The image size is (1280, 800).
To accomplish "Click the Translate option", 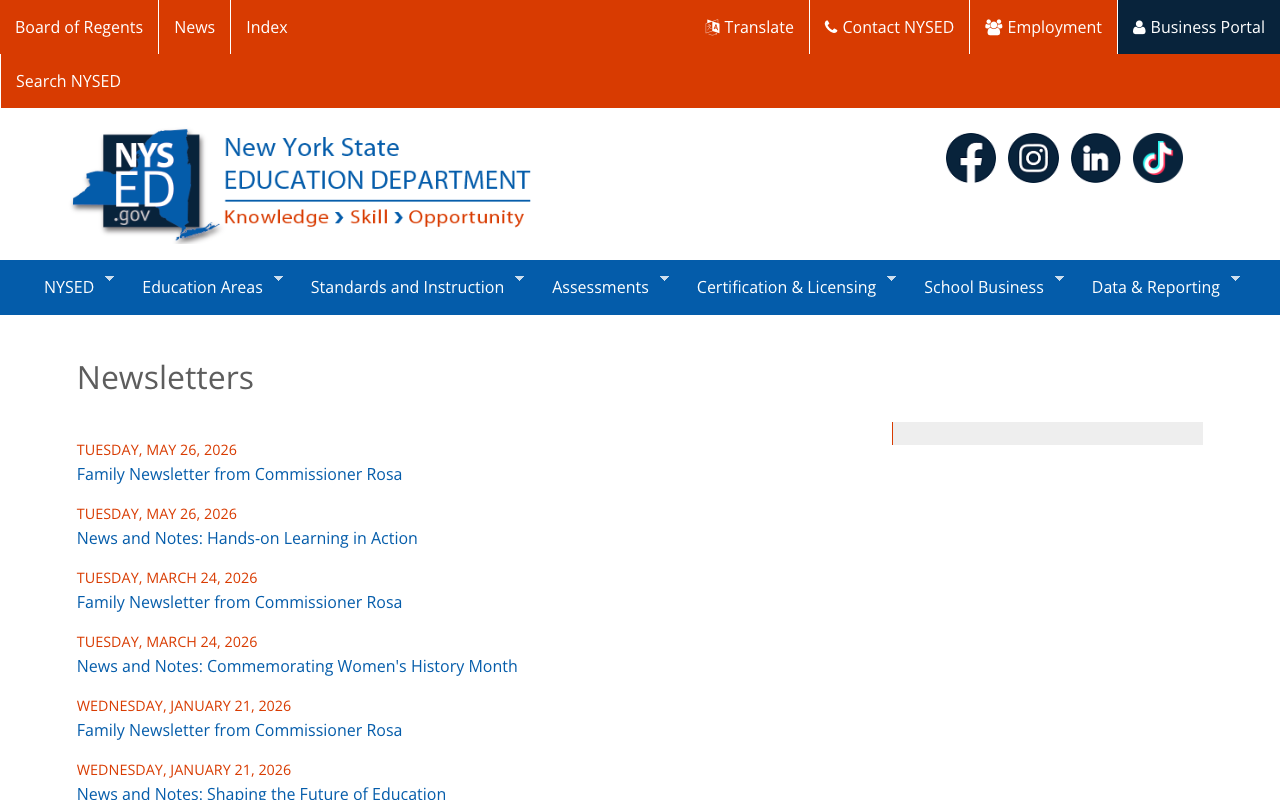I will (749, 27).
